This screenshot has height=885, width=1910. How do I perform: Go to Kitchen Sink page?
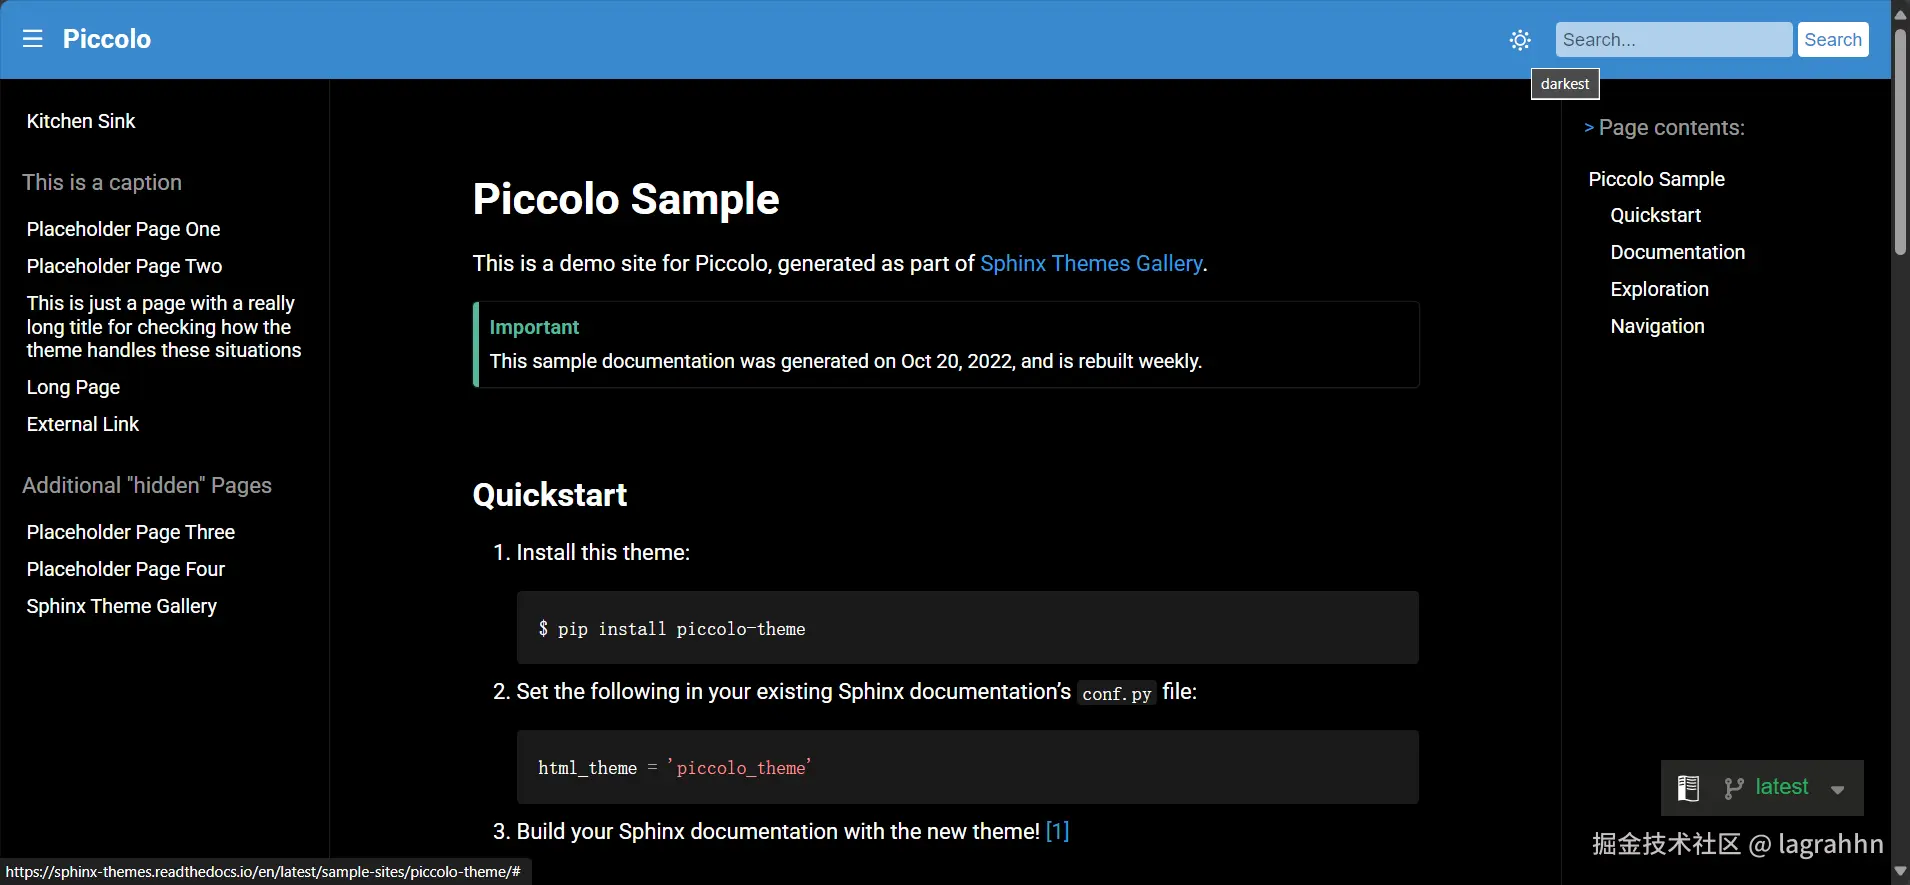(x=81, y=121)
